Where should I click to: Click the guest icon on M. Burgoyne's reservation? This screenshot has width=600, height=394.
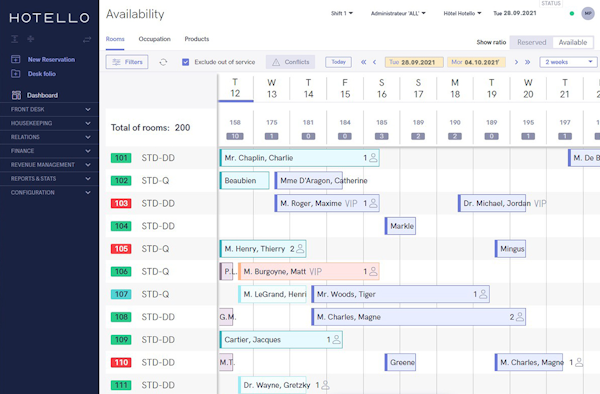(x=373, y=271)
